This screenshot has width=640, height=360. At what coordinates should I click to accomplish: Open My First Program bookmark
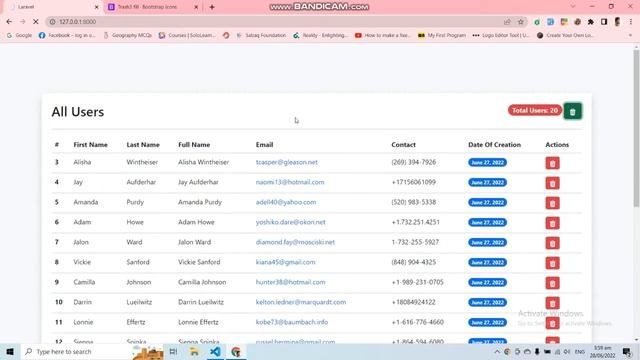(x=442, y=35)
